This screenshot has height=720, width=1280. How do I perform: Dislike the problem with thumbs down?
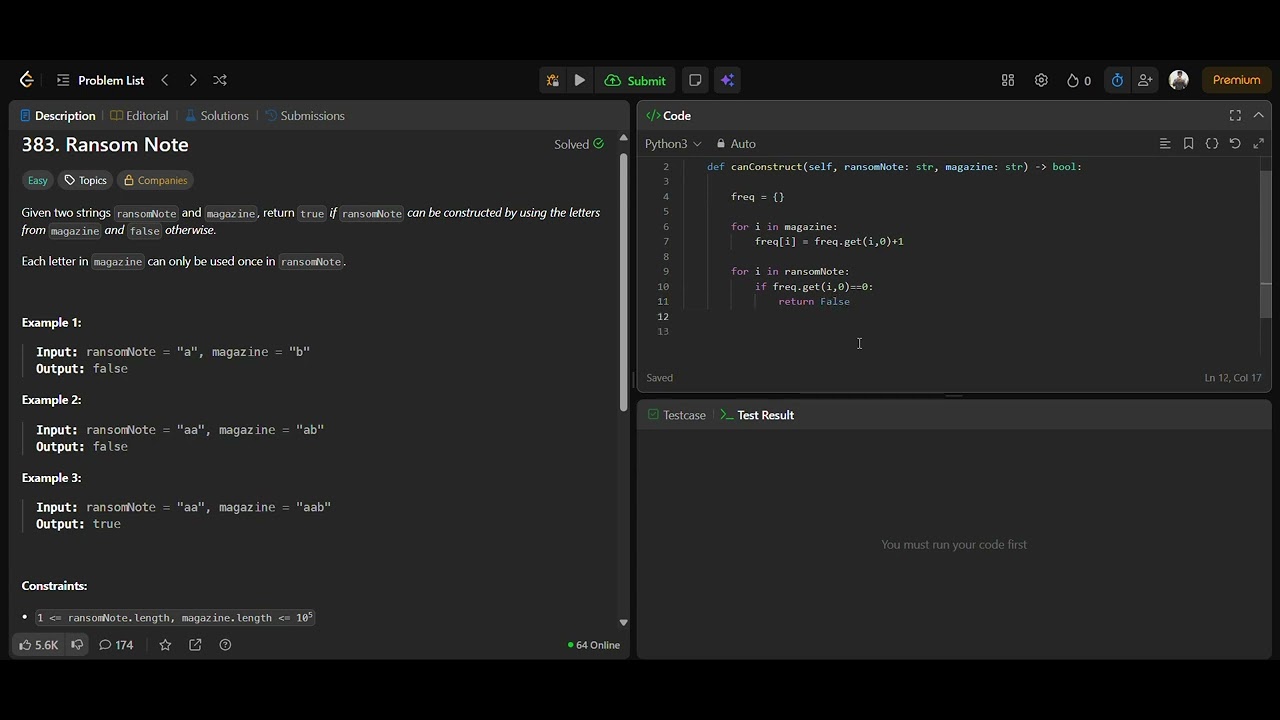(x=77, y=645)
